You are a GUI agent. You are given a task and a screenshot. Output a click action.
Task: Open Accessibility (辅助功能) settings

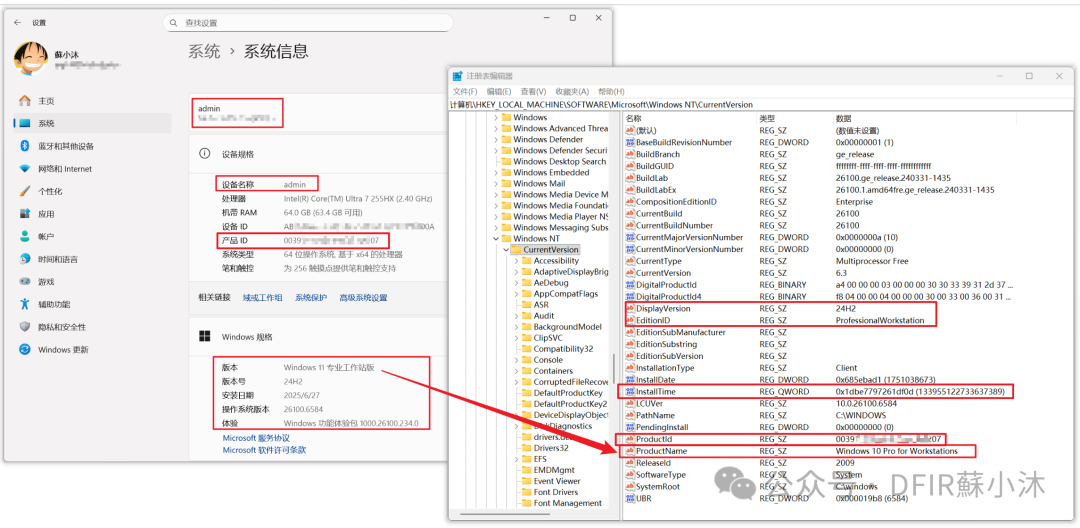(x=92, y=304)
